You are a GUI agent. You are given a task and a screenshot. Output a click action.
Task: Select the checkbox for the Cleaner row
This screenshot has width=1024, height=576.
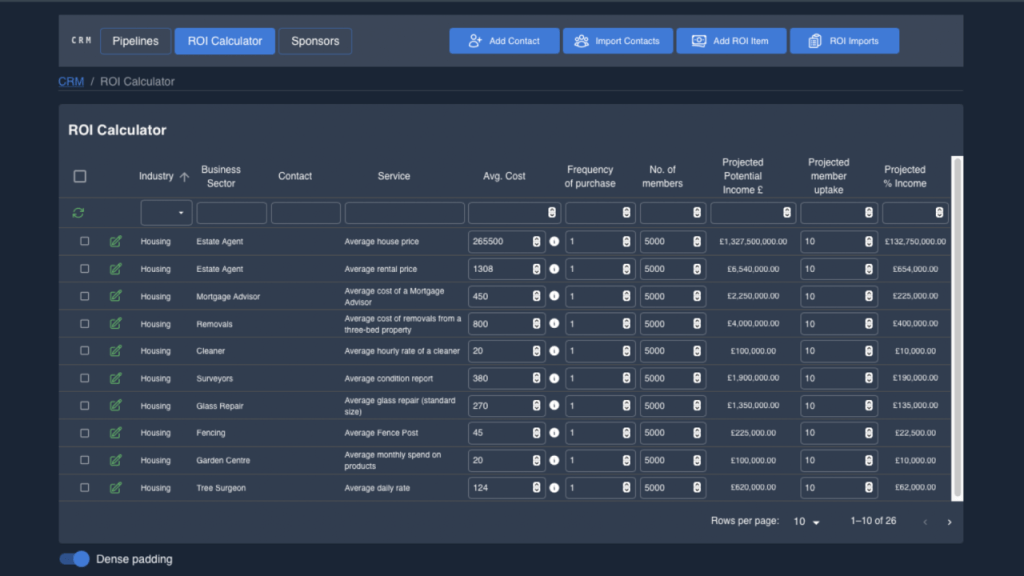pyautogui.click(x=84, y=351)
